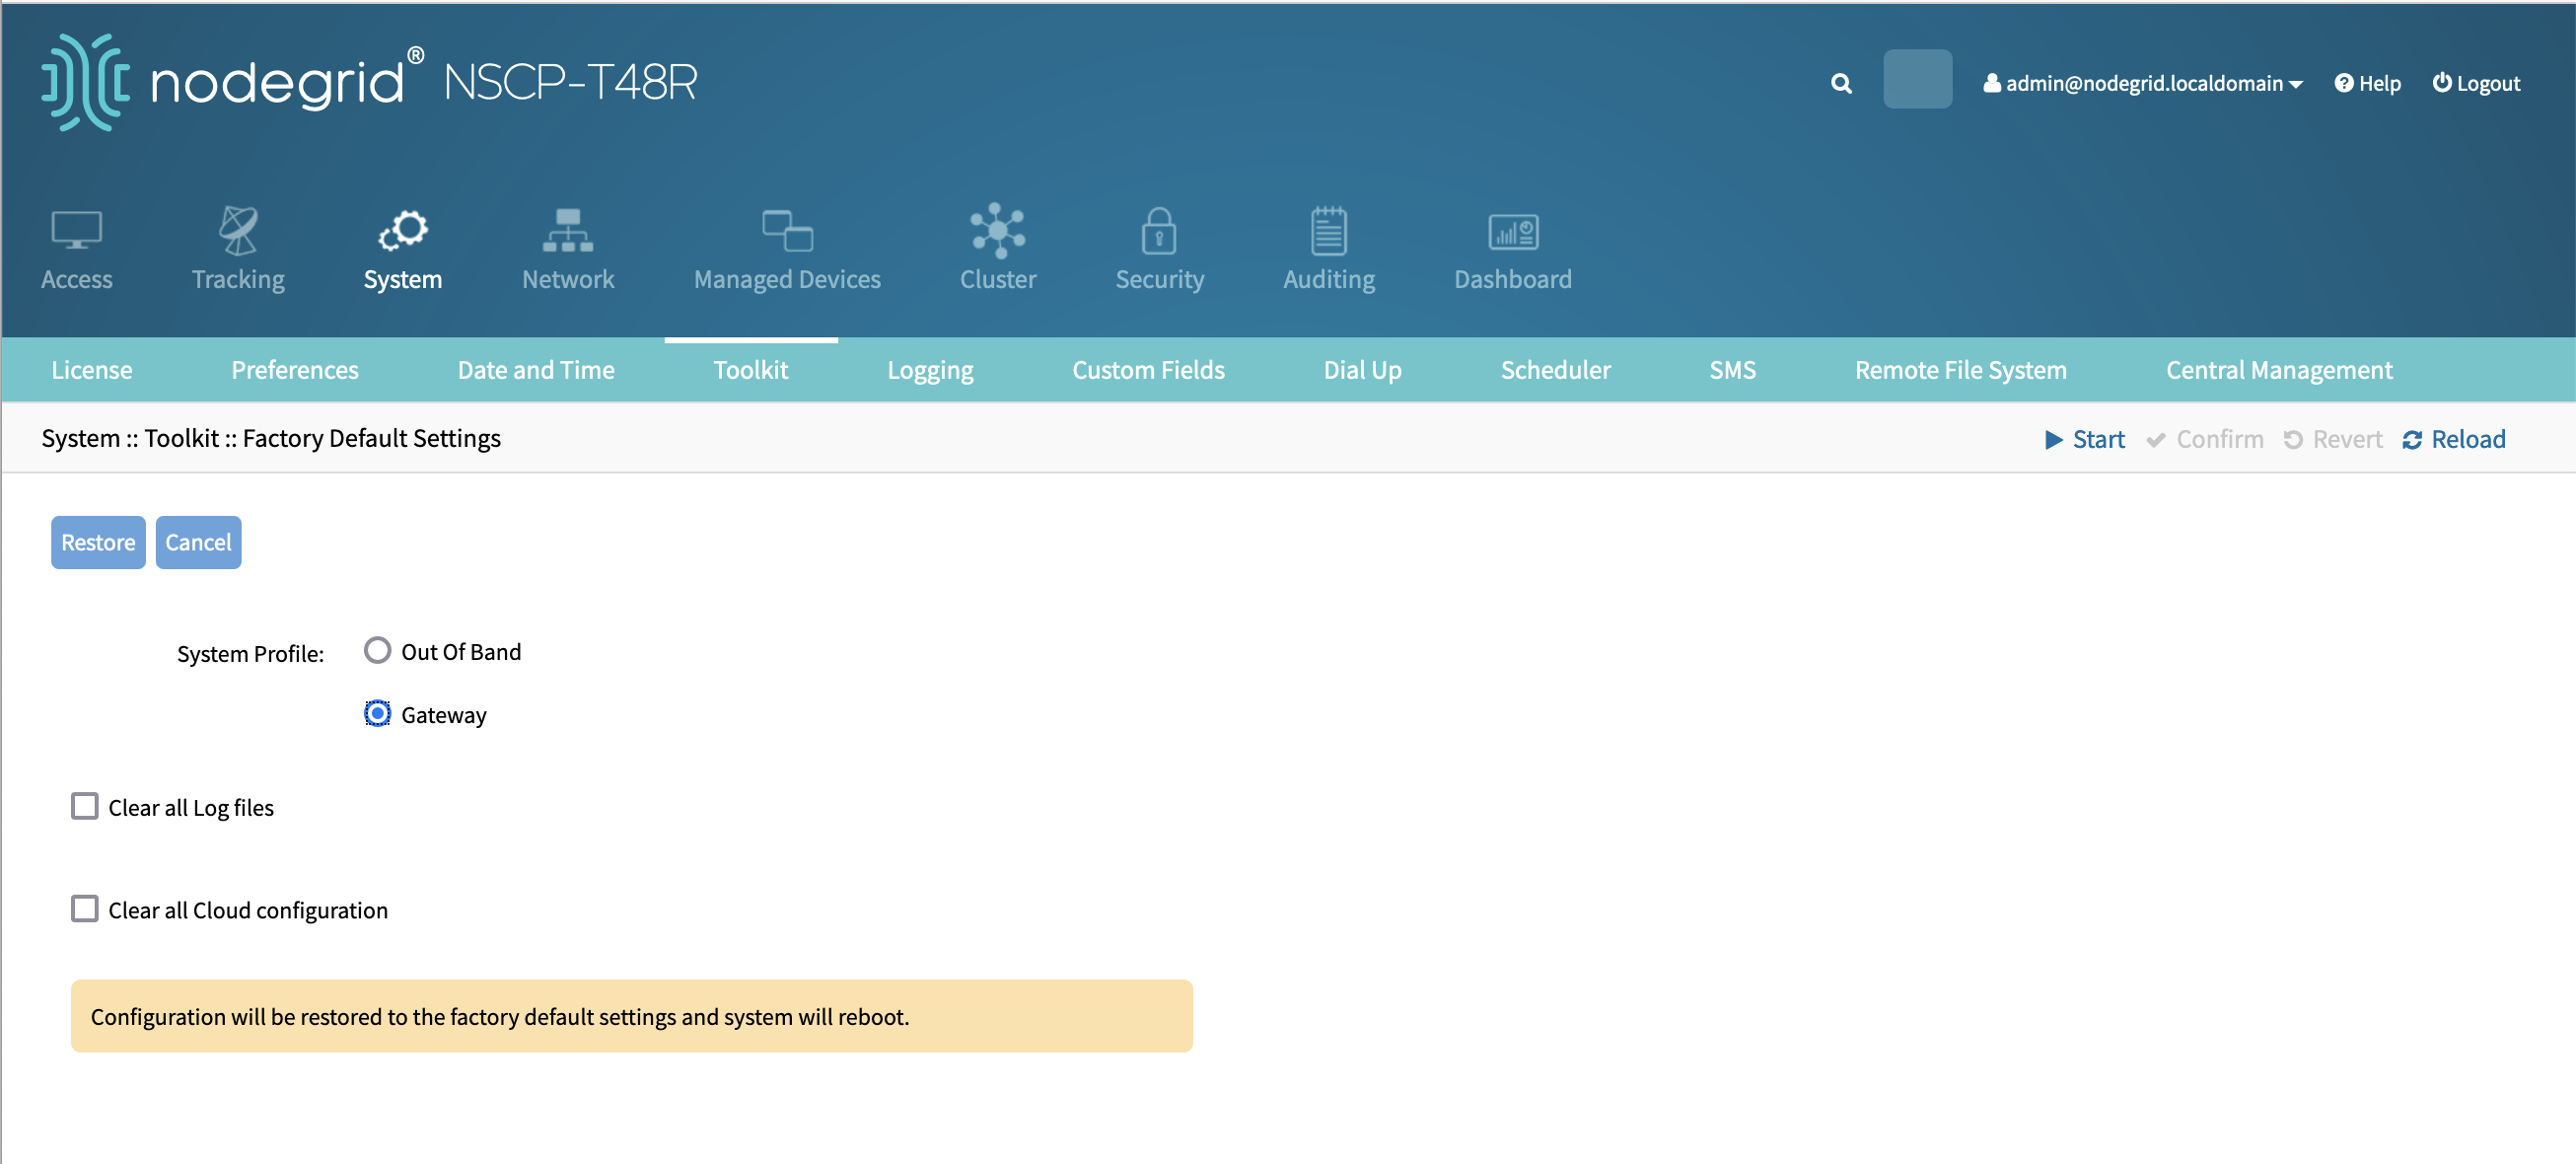
Task: Log out using the Logout link
Action: (2476, 83)
